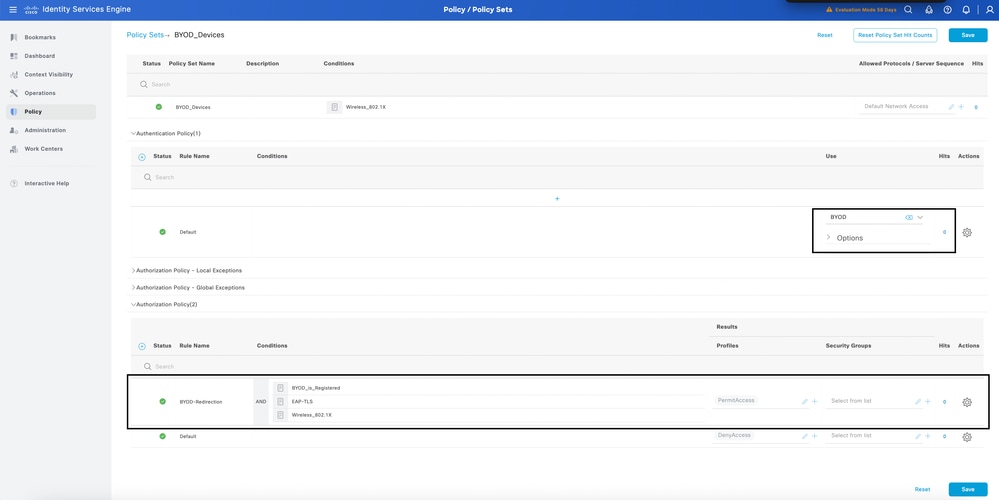Add profile next to DenyAccess with plus
This screenshot has width=999, height=500.
[x=814, y=436]
